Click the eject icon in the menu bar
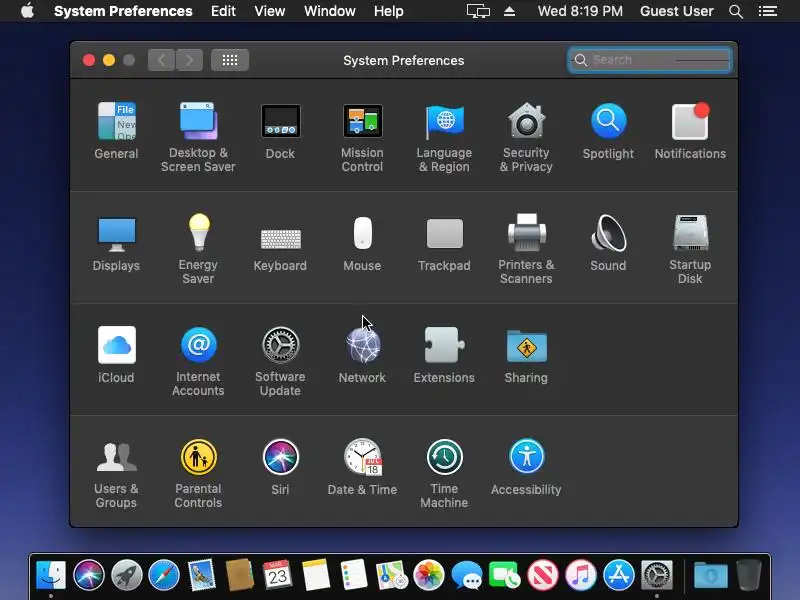The height and width of the screenshot is (600, 800). tap(509, 11)
